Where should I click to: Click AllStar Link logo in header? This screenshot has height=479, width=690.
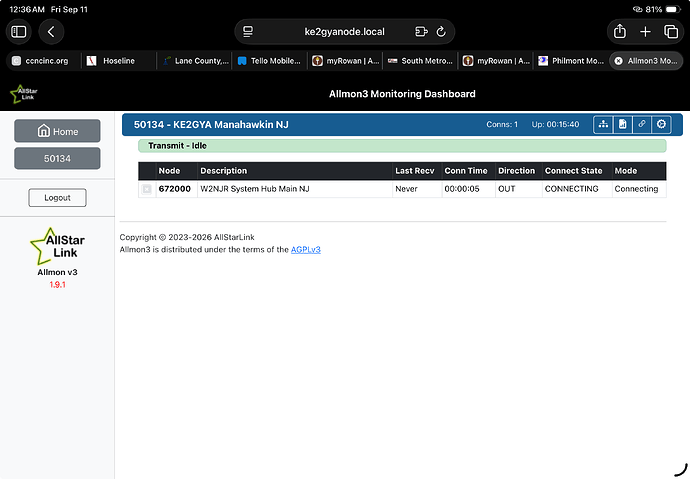point(24,94)
